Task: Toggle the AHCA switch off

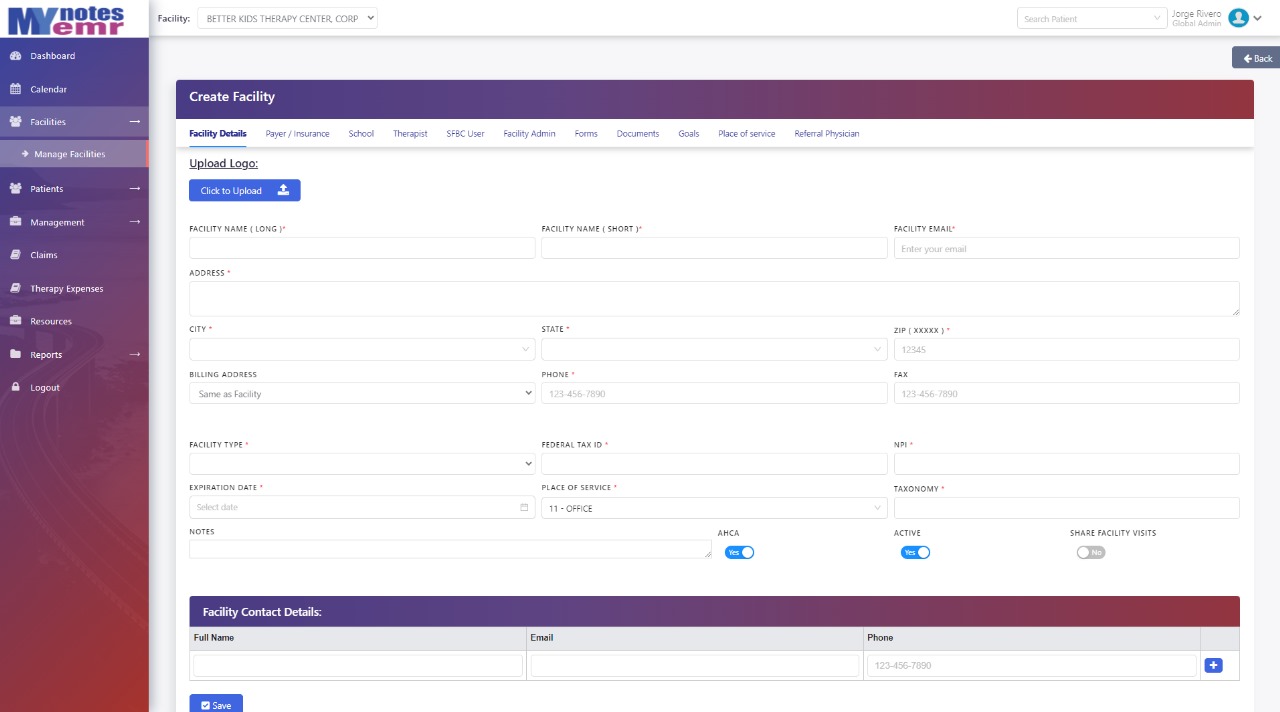Action: click(x=739, y=552)
